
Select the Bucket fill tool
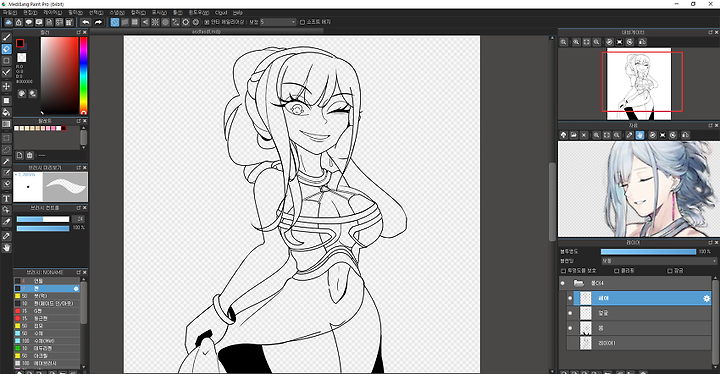click(6, 112)
